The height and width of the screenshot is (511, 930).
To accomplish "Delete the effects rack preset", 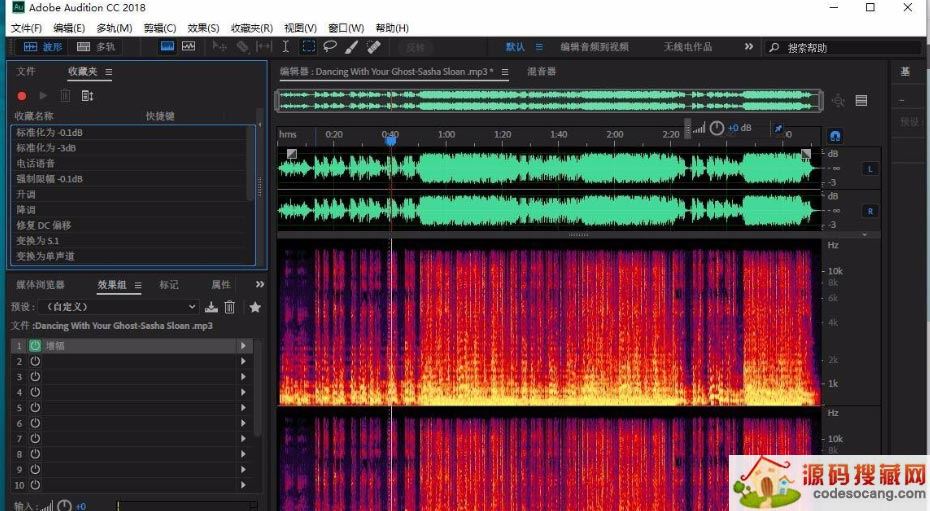I will (x=230, y=307).
